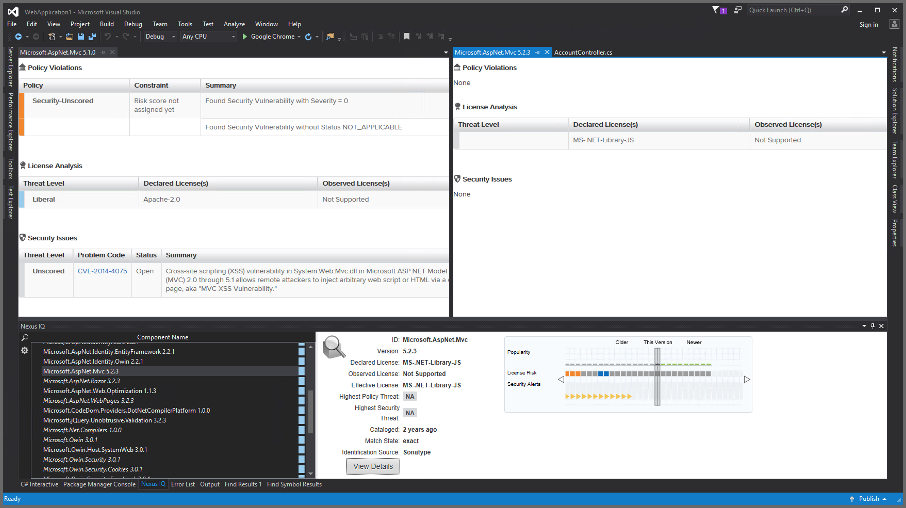Expand the Navigate Backward history dropdown
The width and height of the screenshot is (906, 508).
[x=27, y=37]
